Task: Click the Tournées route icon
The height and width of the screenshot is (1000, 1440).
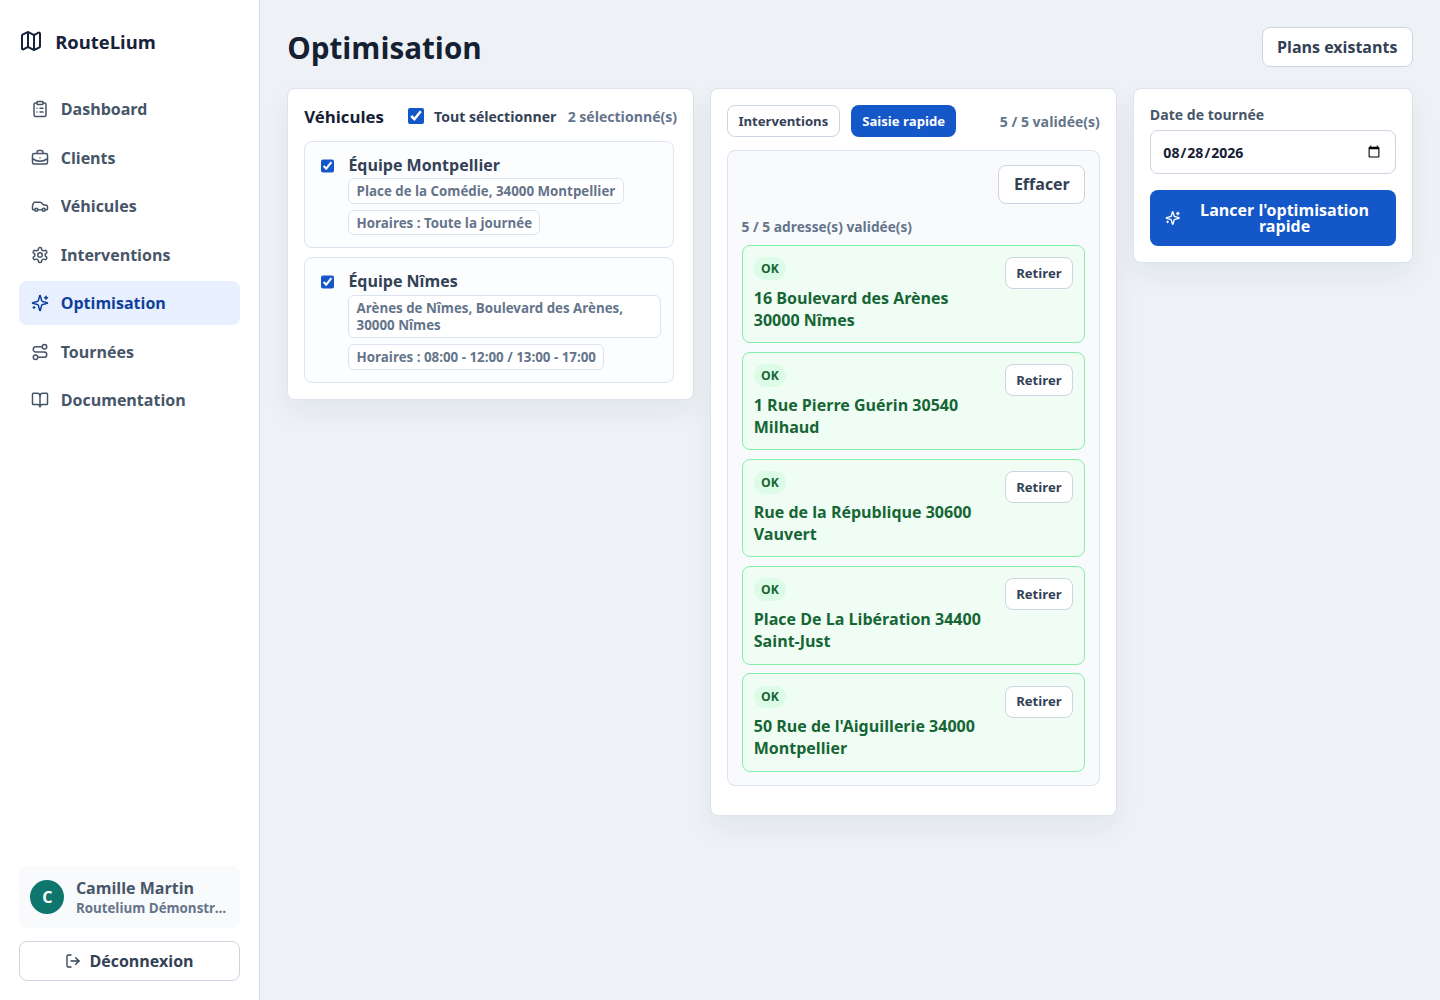Action: click(x=40, y=352)
